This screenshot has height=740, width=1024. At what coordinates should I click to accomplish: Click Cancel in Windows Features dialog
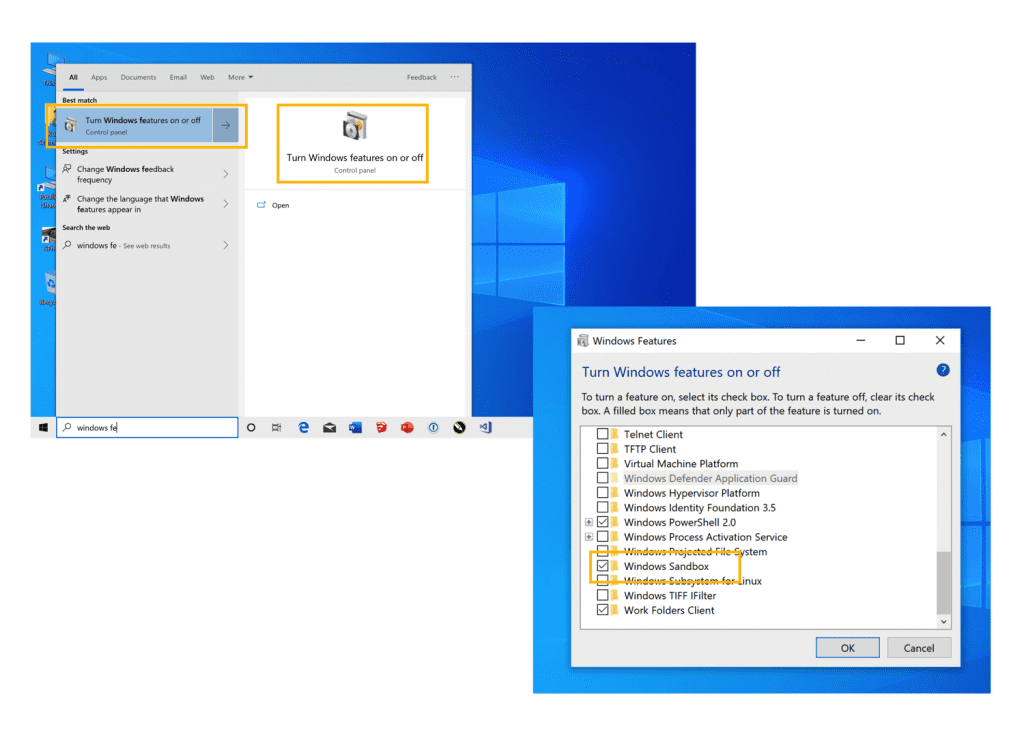[x=918, y=648]
